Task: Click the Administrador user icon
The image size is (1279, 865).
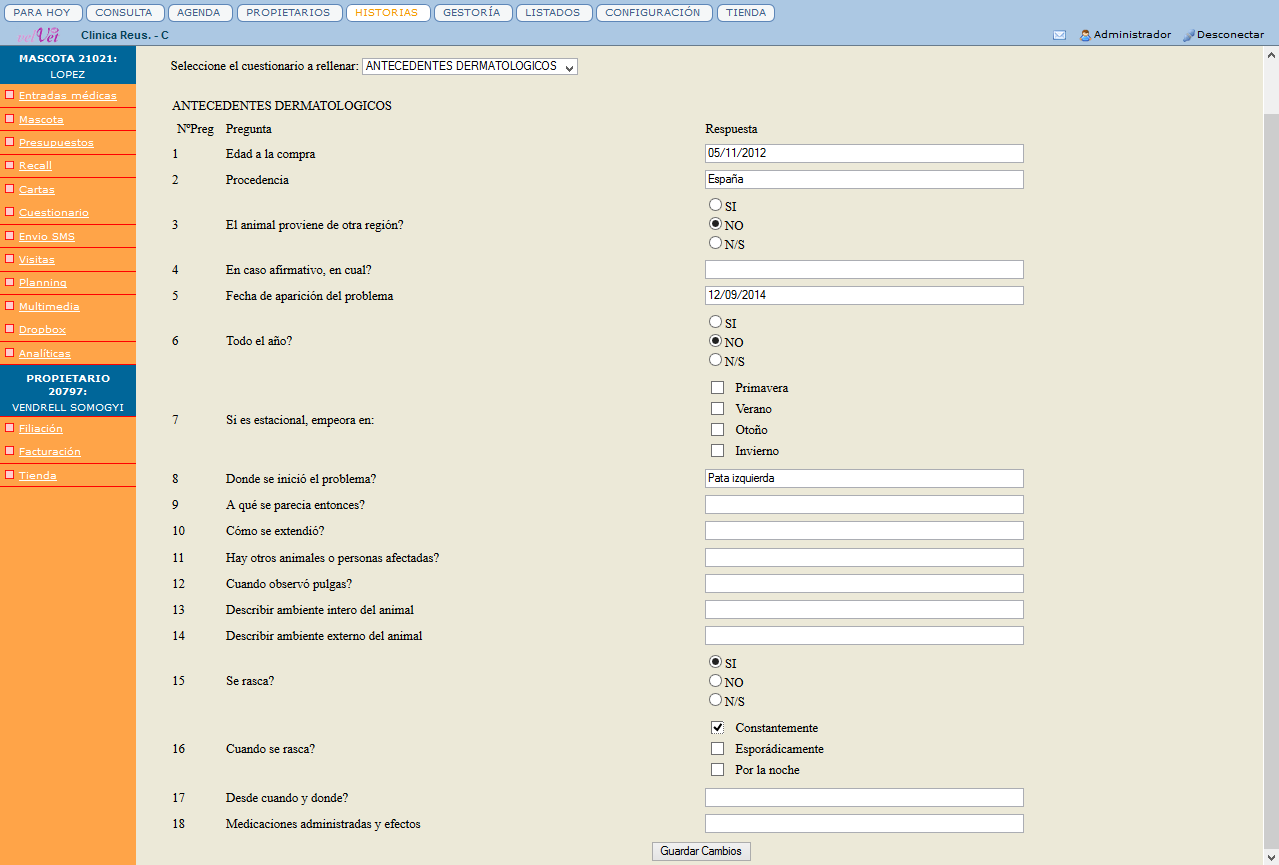Action: coord(1085,35)
